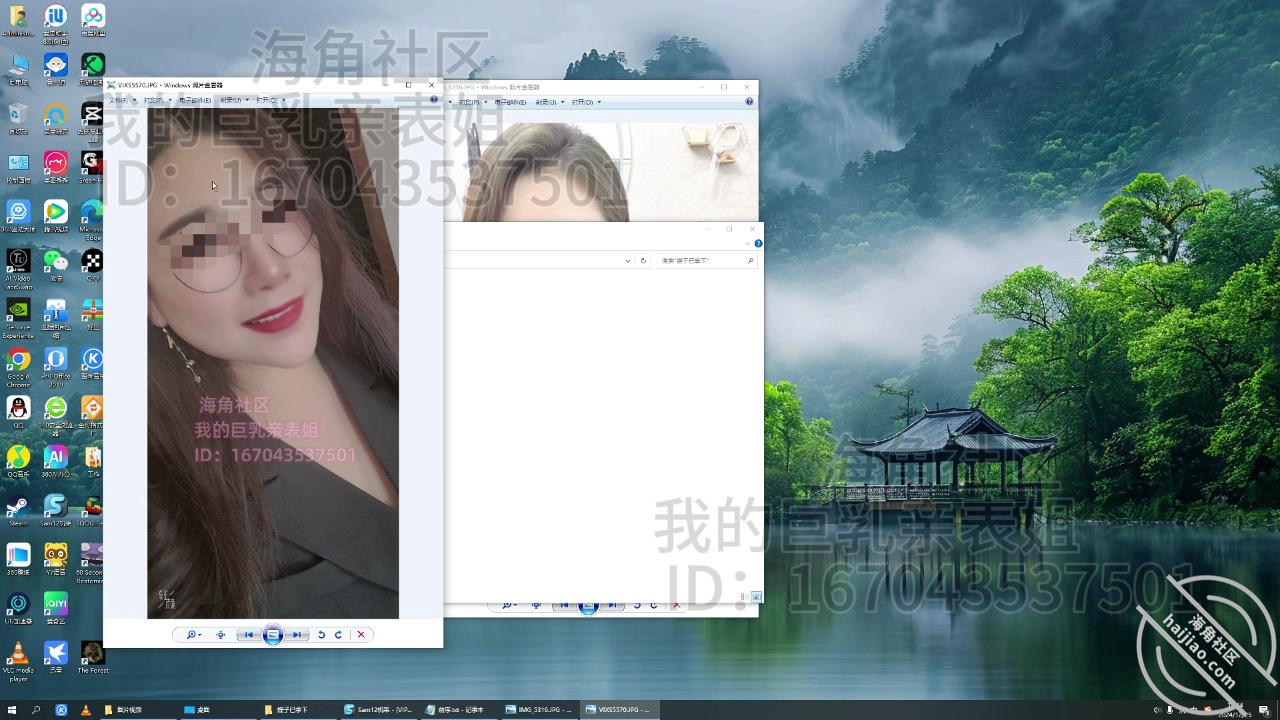Go to the next image
Image resolution: width=1280 pixels, height=720 pixels.
pyautogui.click(x=298, y=634)
